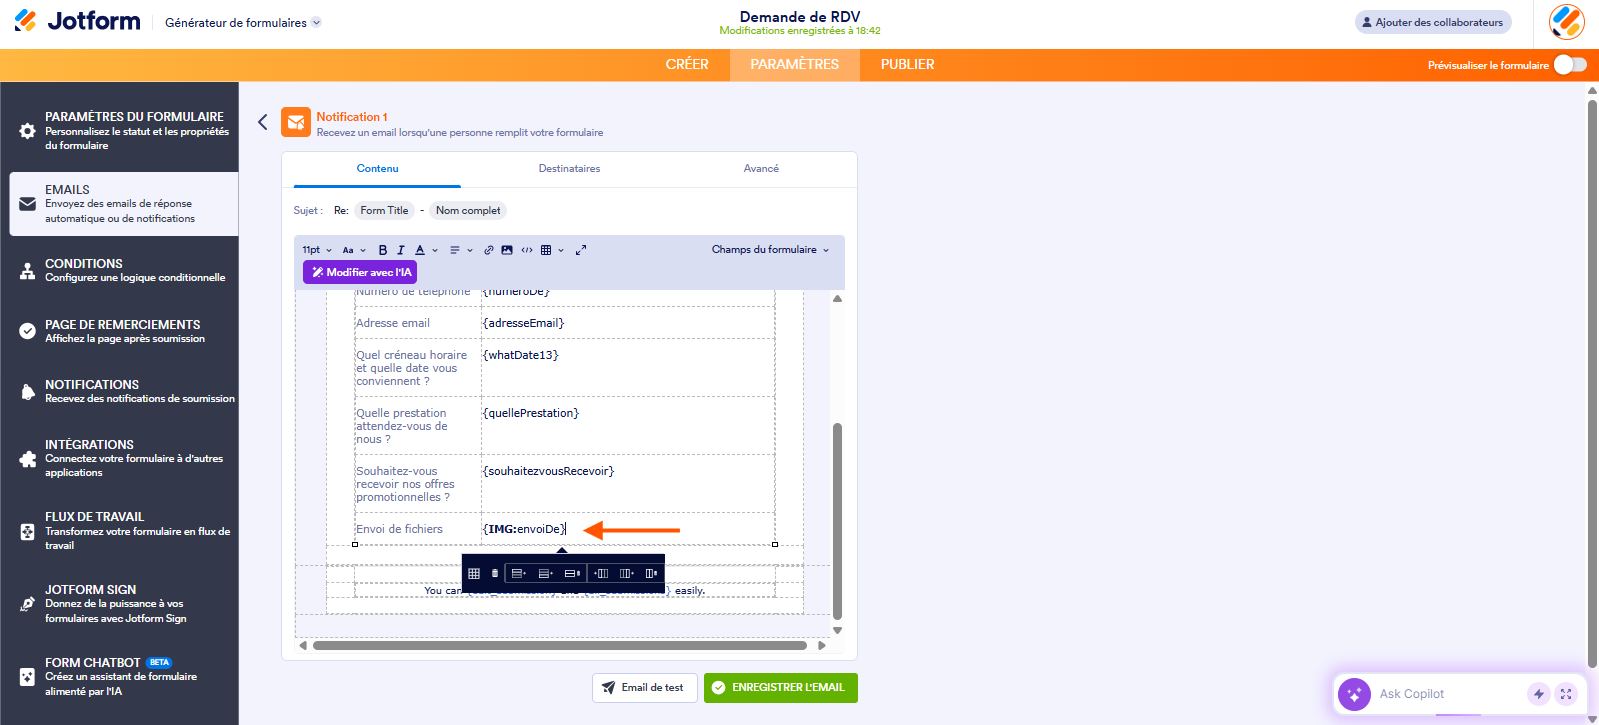Open alignment options dropdown arrow
Screen dimensions: 1599x725
pos(470,250)
